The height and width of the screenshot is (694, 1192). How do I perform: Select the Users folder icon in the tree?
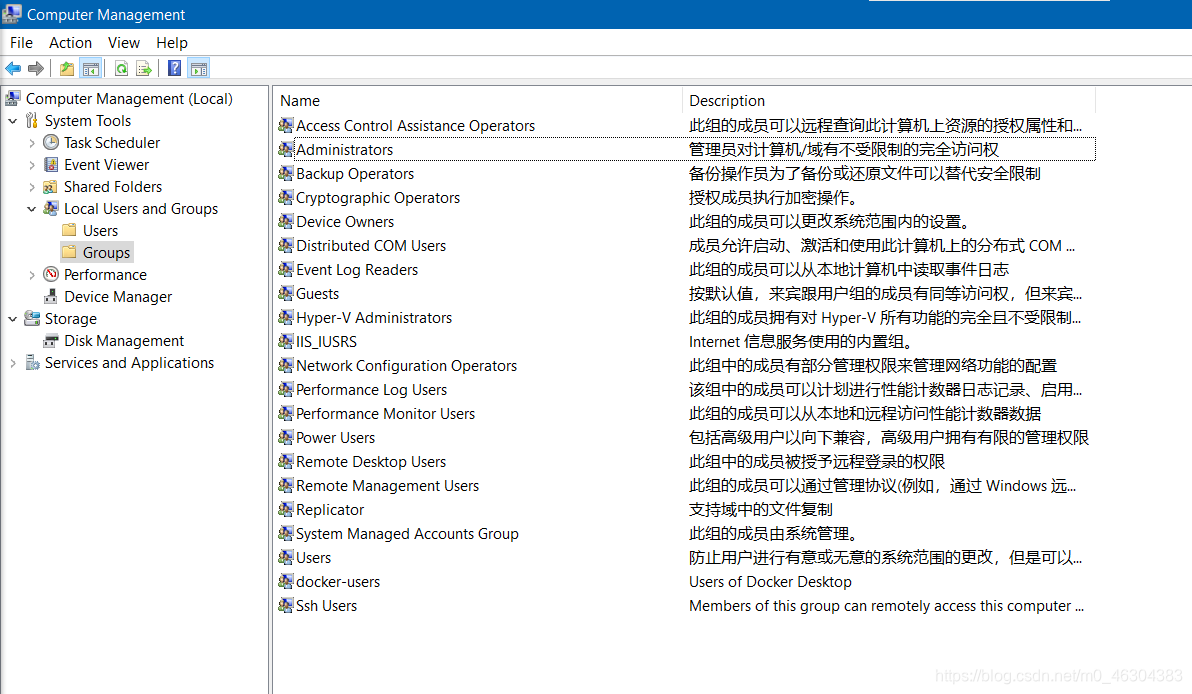(69, 230)
